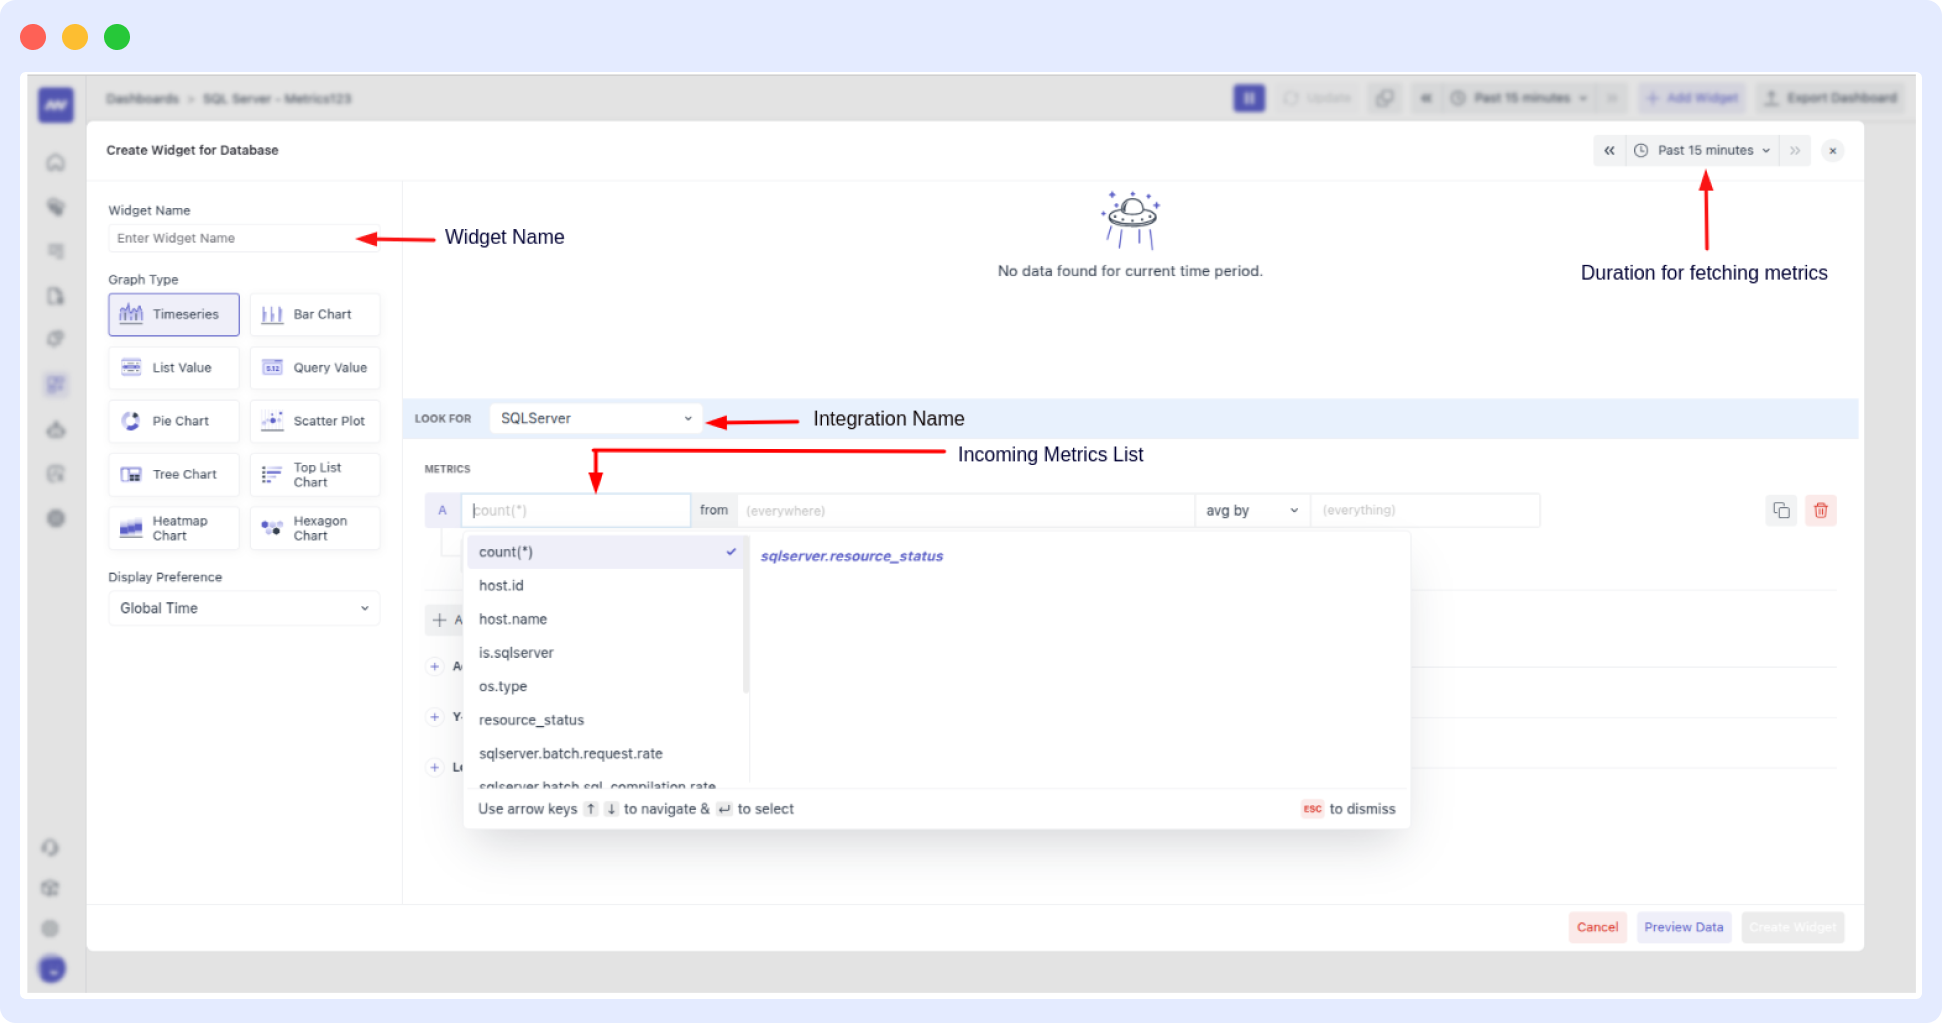Screen dimensions: 1942x1023
Task: Duplicate the metric query using copy icon
Action: tap(1780, 510)
